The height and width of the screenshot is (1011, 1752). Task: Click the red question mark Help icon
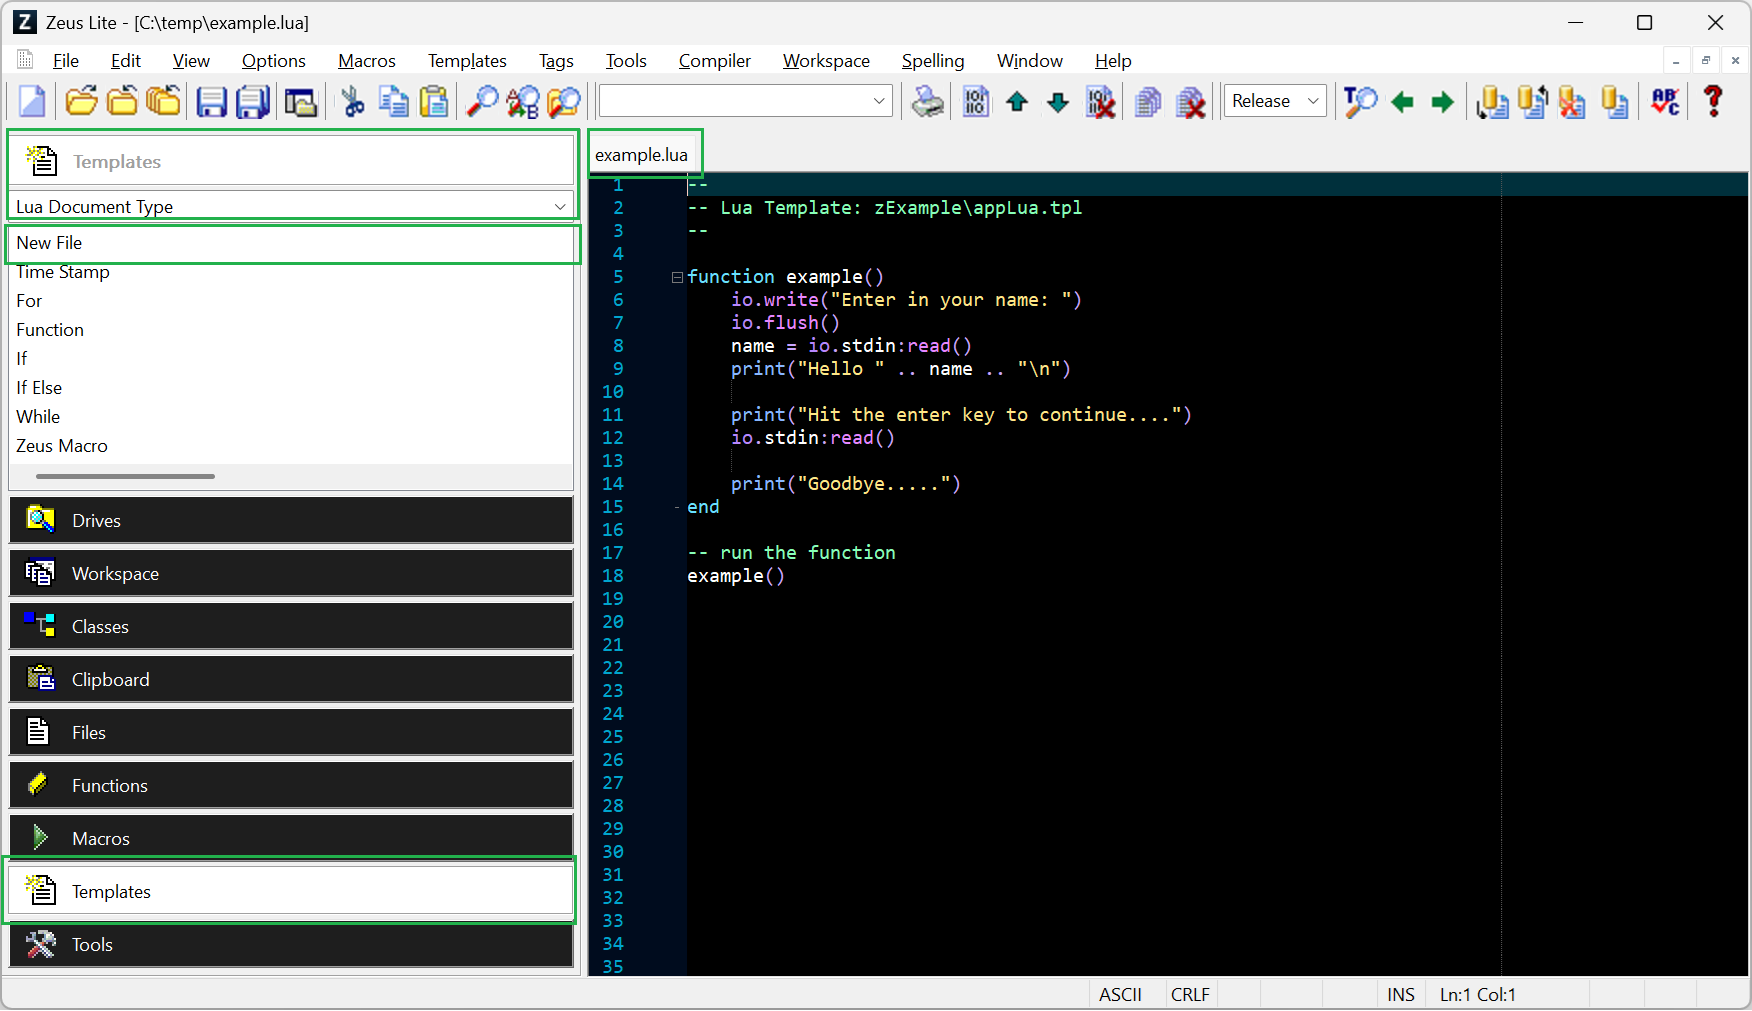[1713, 101]
